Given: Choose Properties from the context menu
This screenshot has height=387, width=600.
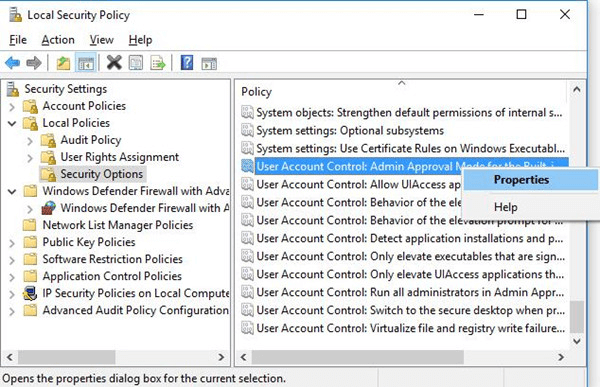Looking at the screenshot, I should pos(531,180).
